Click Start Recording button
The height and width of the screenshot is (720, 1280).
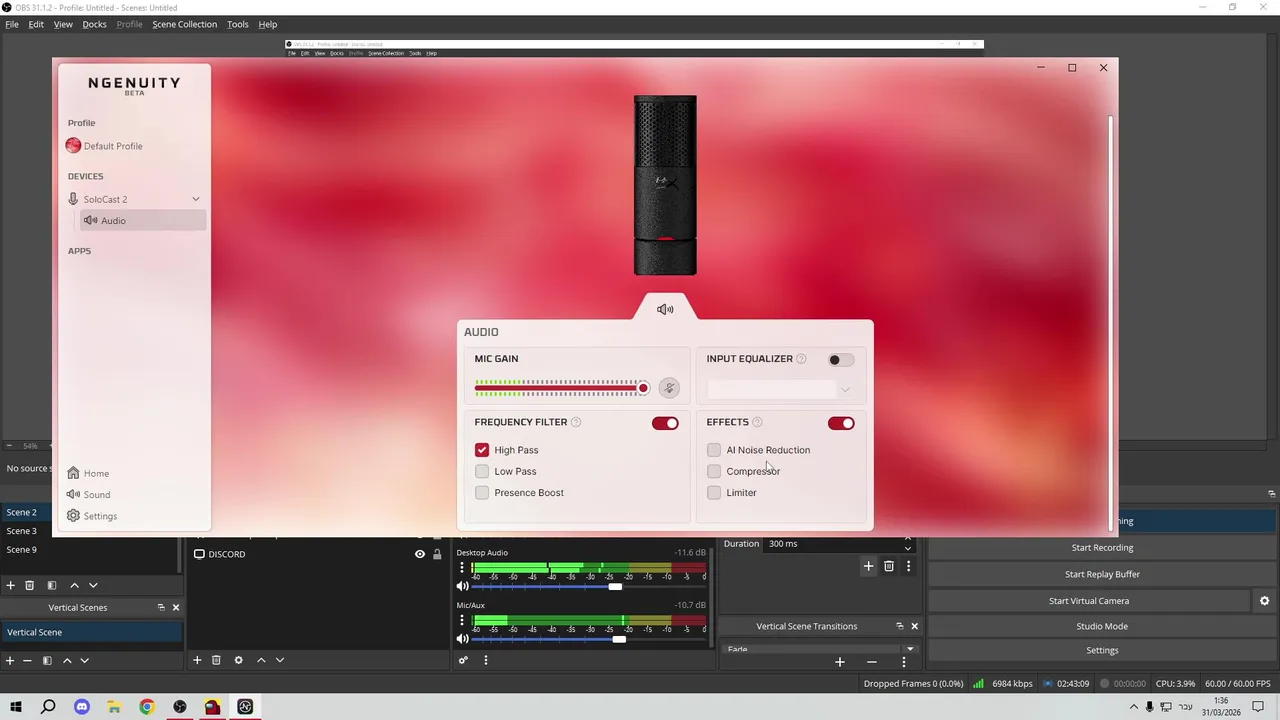point(1102,547)
